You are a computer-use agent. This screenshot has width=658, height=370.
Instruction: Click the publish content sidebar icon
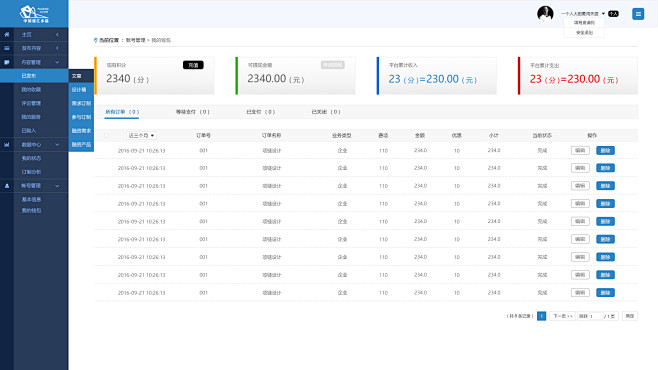point(7,48)
